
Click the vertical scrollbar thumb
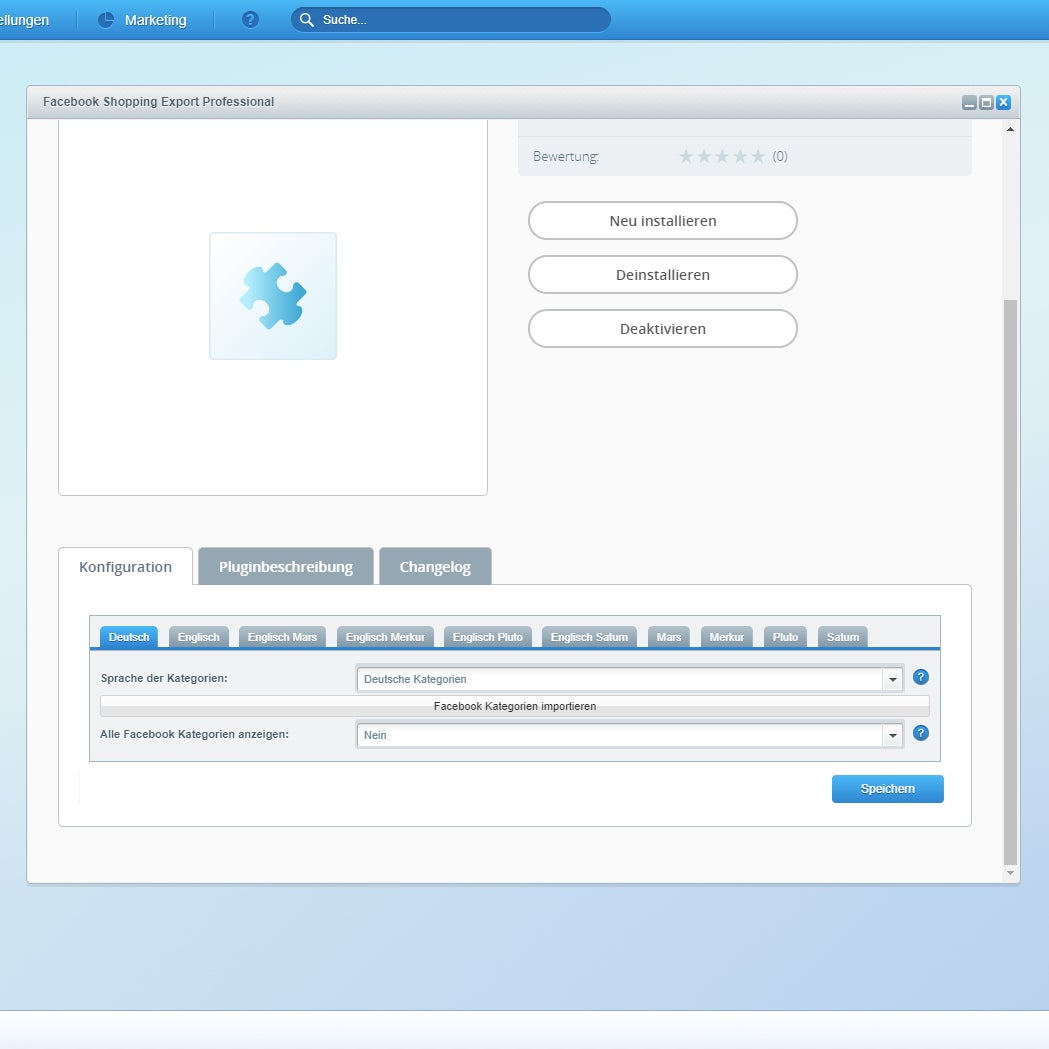[x=1010, y=583]
